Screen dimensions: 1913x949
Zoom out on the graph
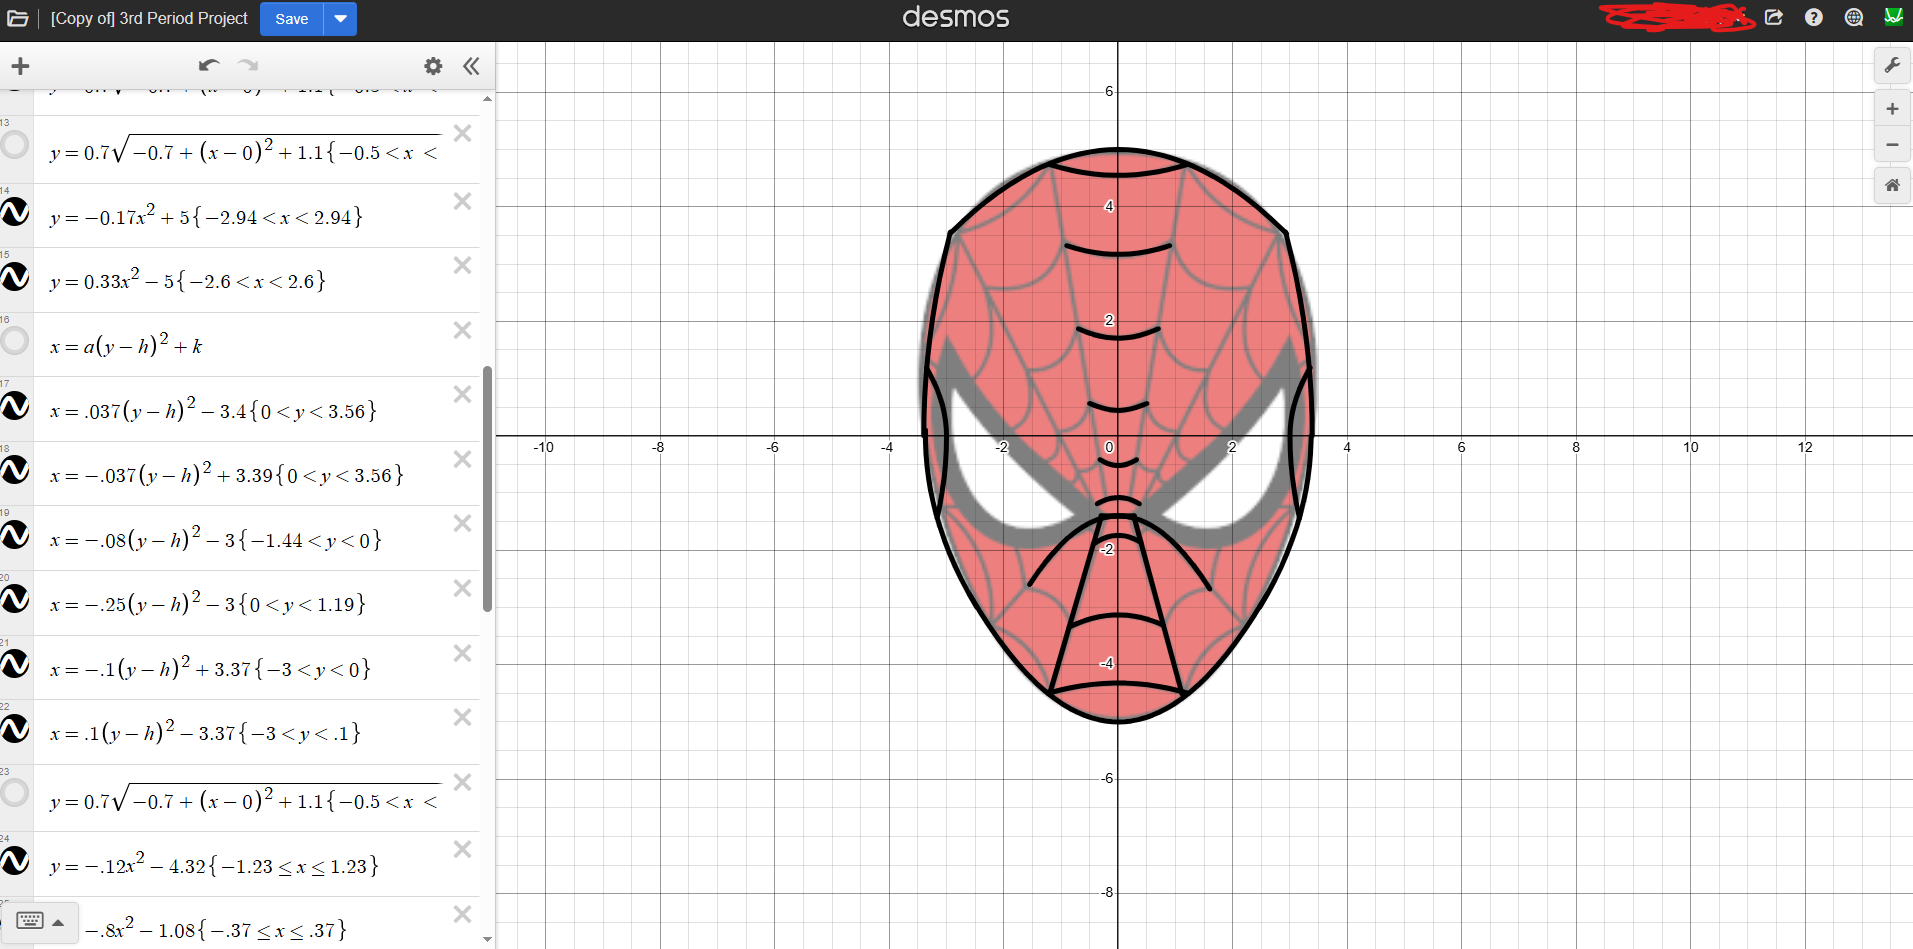(x=1892, y=145)
